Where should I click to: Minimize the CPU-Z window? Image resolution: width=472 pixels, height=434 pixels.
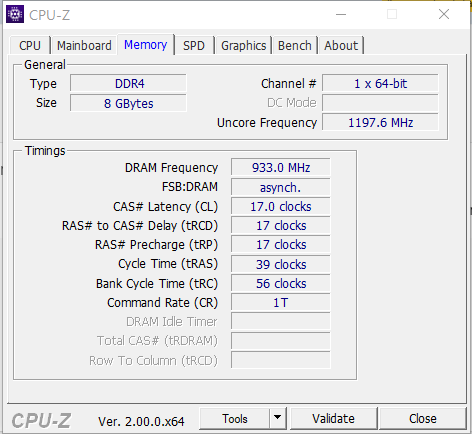(x=341, y=14)
